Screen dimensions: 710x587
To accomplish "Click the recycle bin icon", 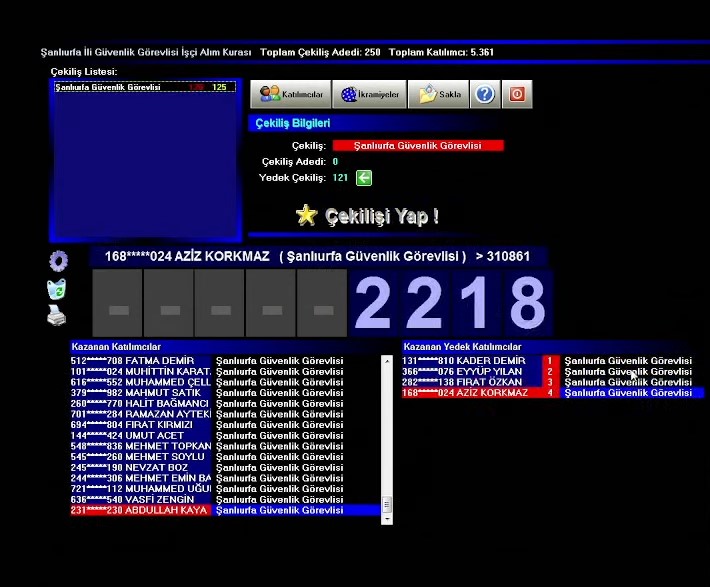I will click(x=57, y=290).
